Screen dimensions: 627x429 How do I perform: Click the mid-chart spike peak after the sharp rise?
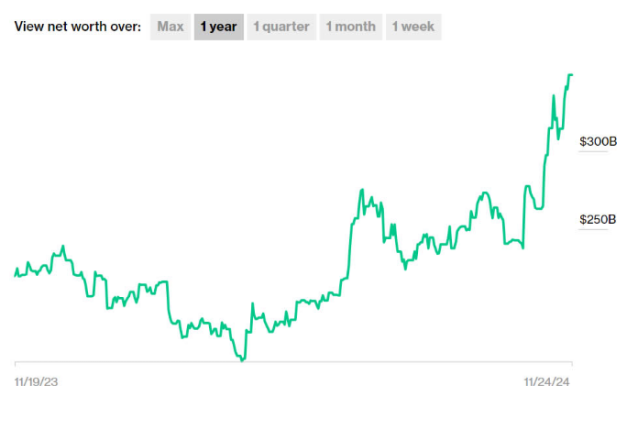tap(362, 189)
